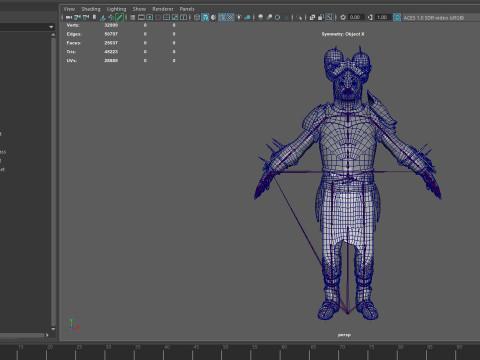Open the Panels menu
480x360 pixels.
coord(187,9)
